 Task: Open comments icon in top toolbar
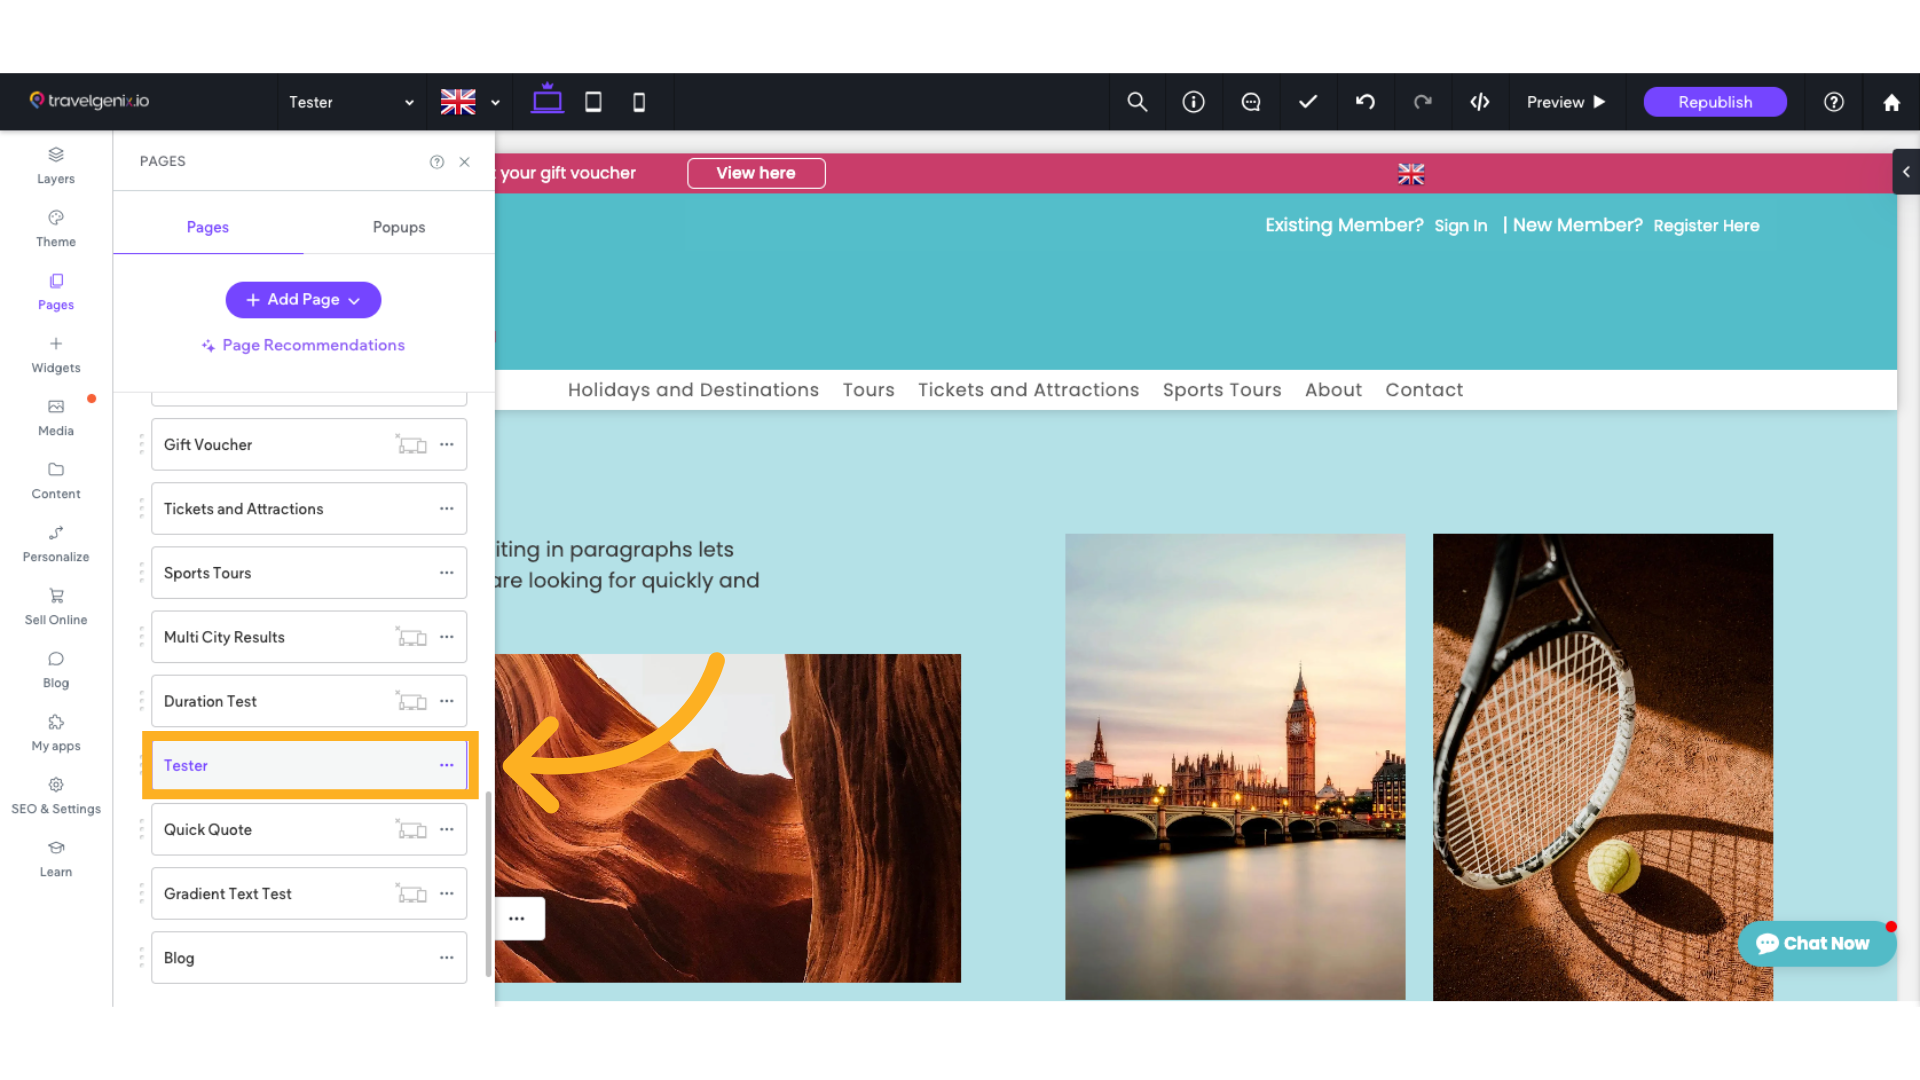(1251, 102)
